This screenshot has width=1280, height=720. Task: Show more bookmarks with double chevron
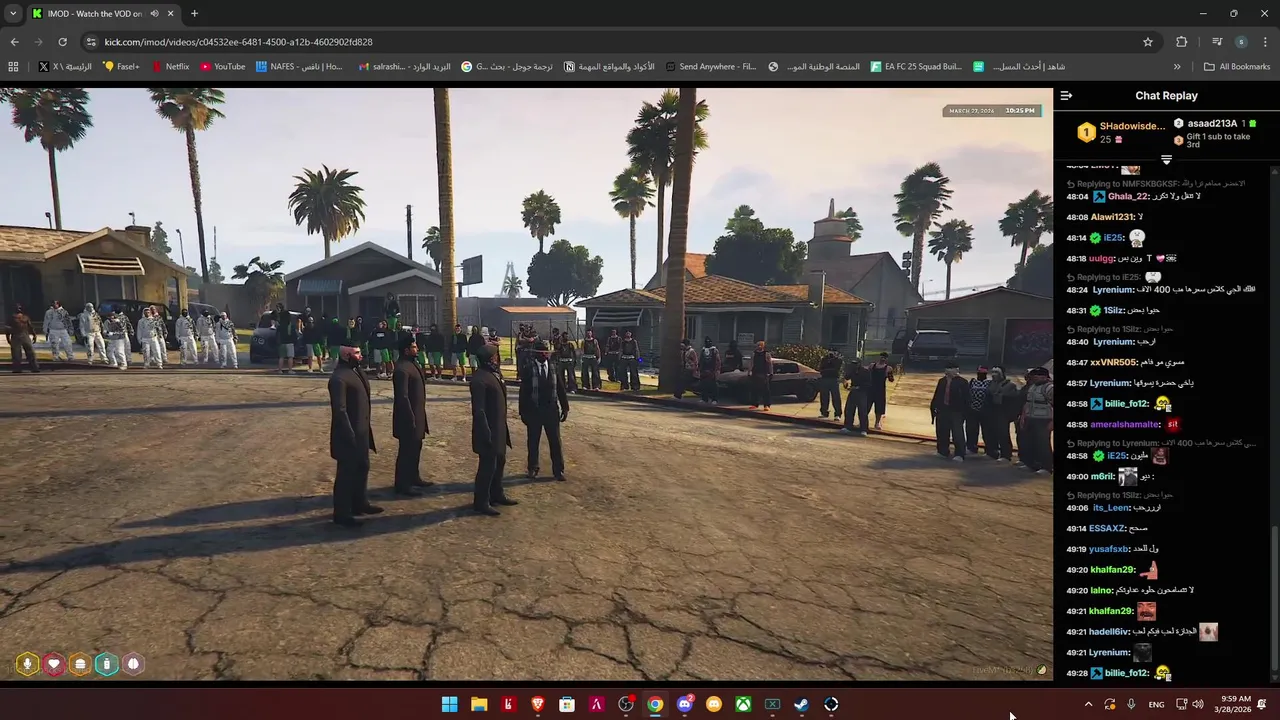(1177, 67)
